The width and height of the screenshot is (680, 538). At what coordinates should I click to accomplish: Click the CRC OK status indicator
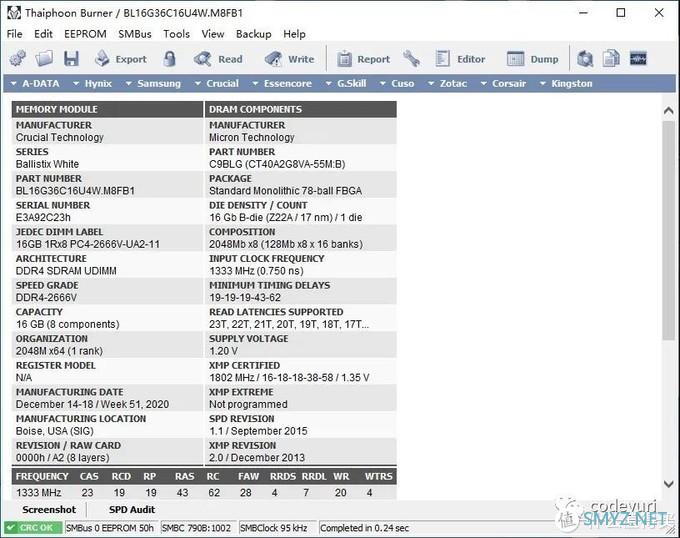[33, 528]
